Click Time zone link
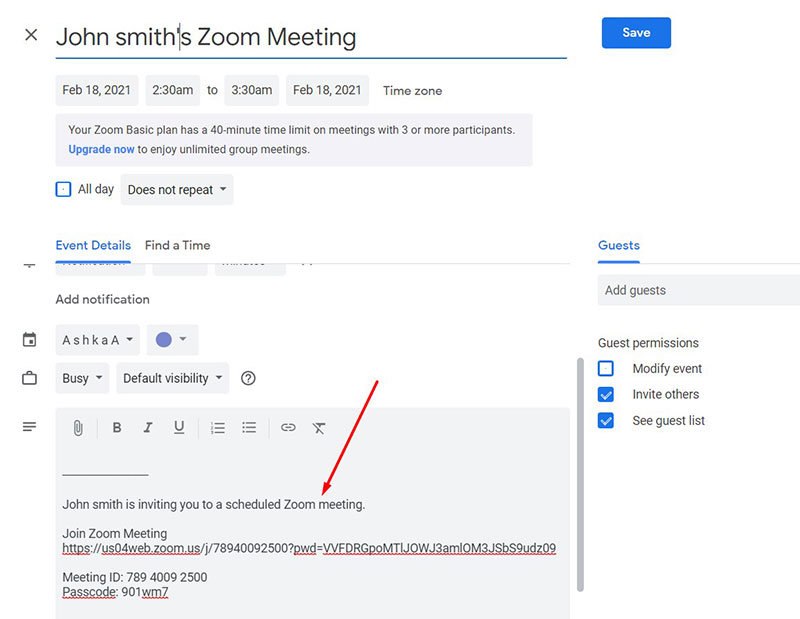Image resolution: width=800 pixels, height=619 pixels. tap(413, 91)
